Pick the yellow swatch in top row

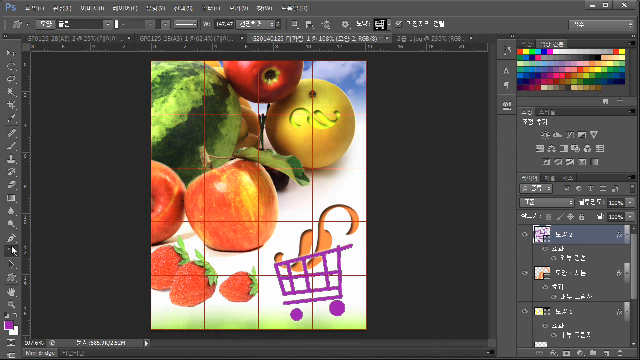coord(526,52)
